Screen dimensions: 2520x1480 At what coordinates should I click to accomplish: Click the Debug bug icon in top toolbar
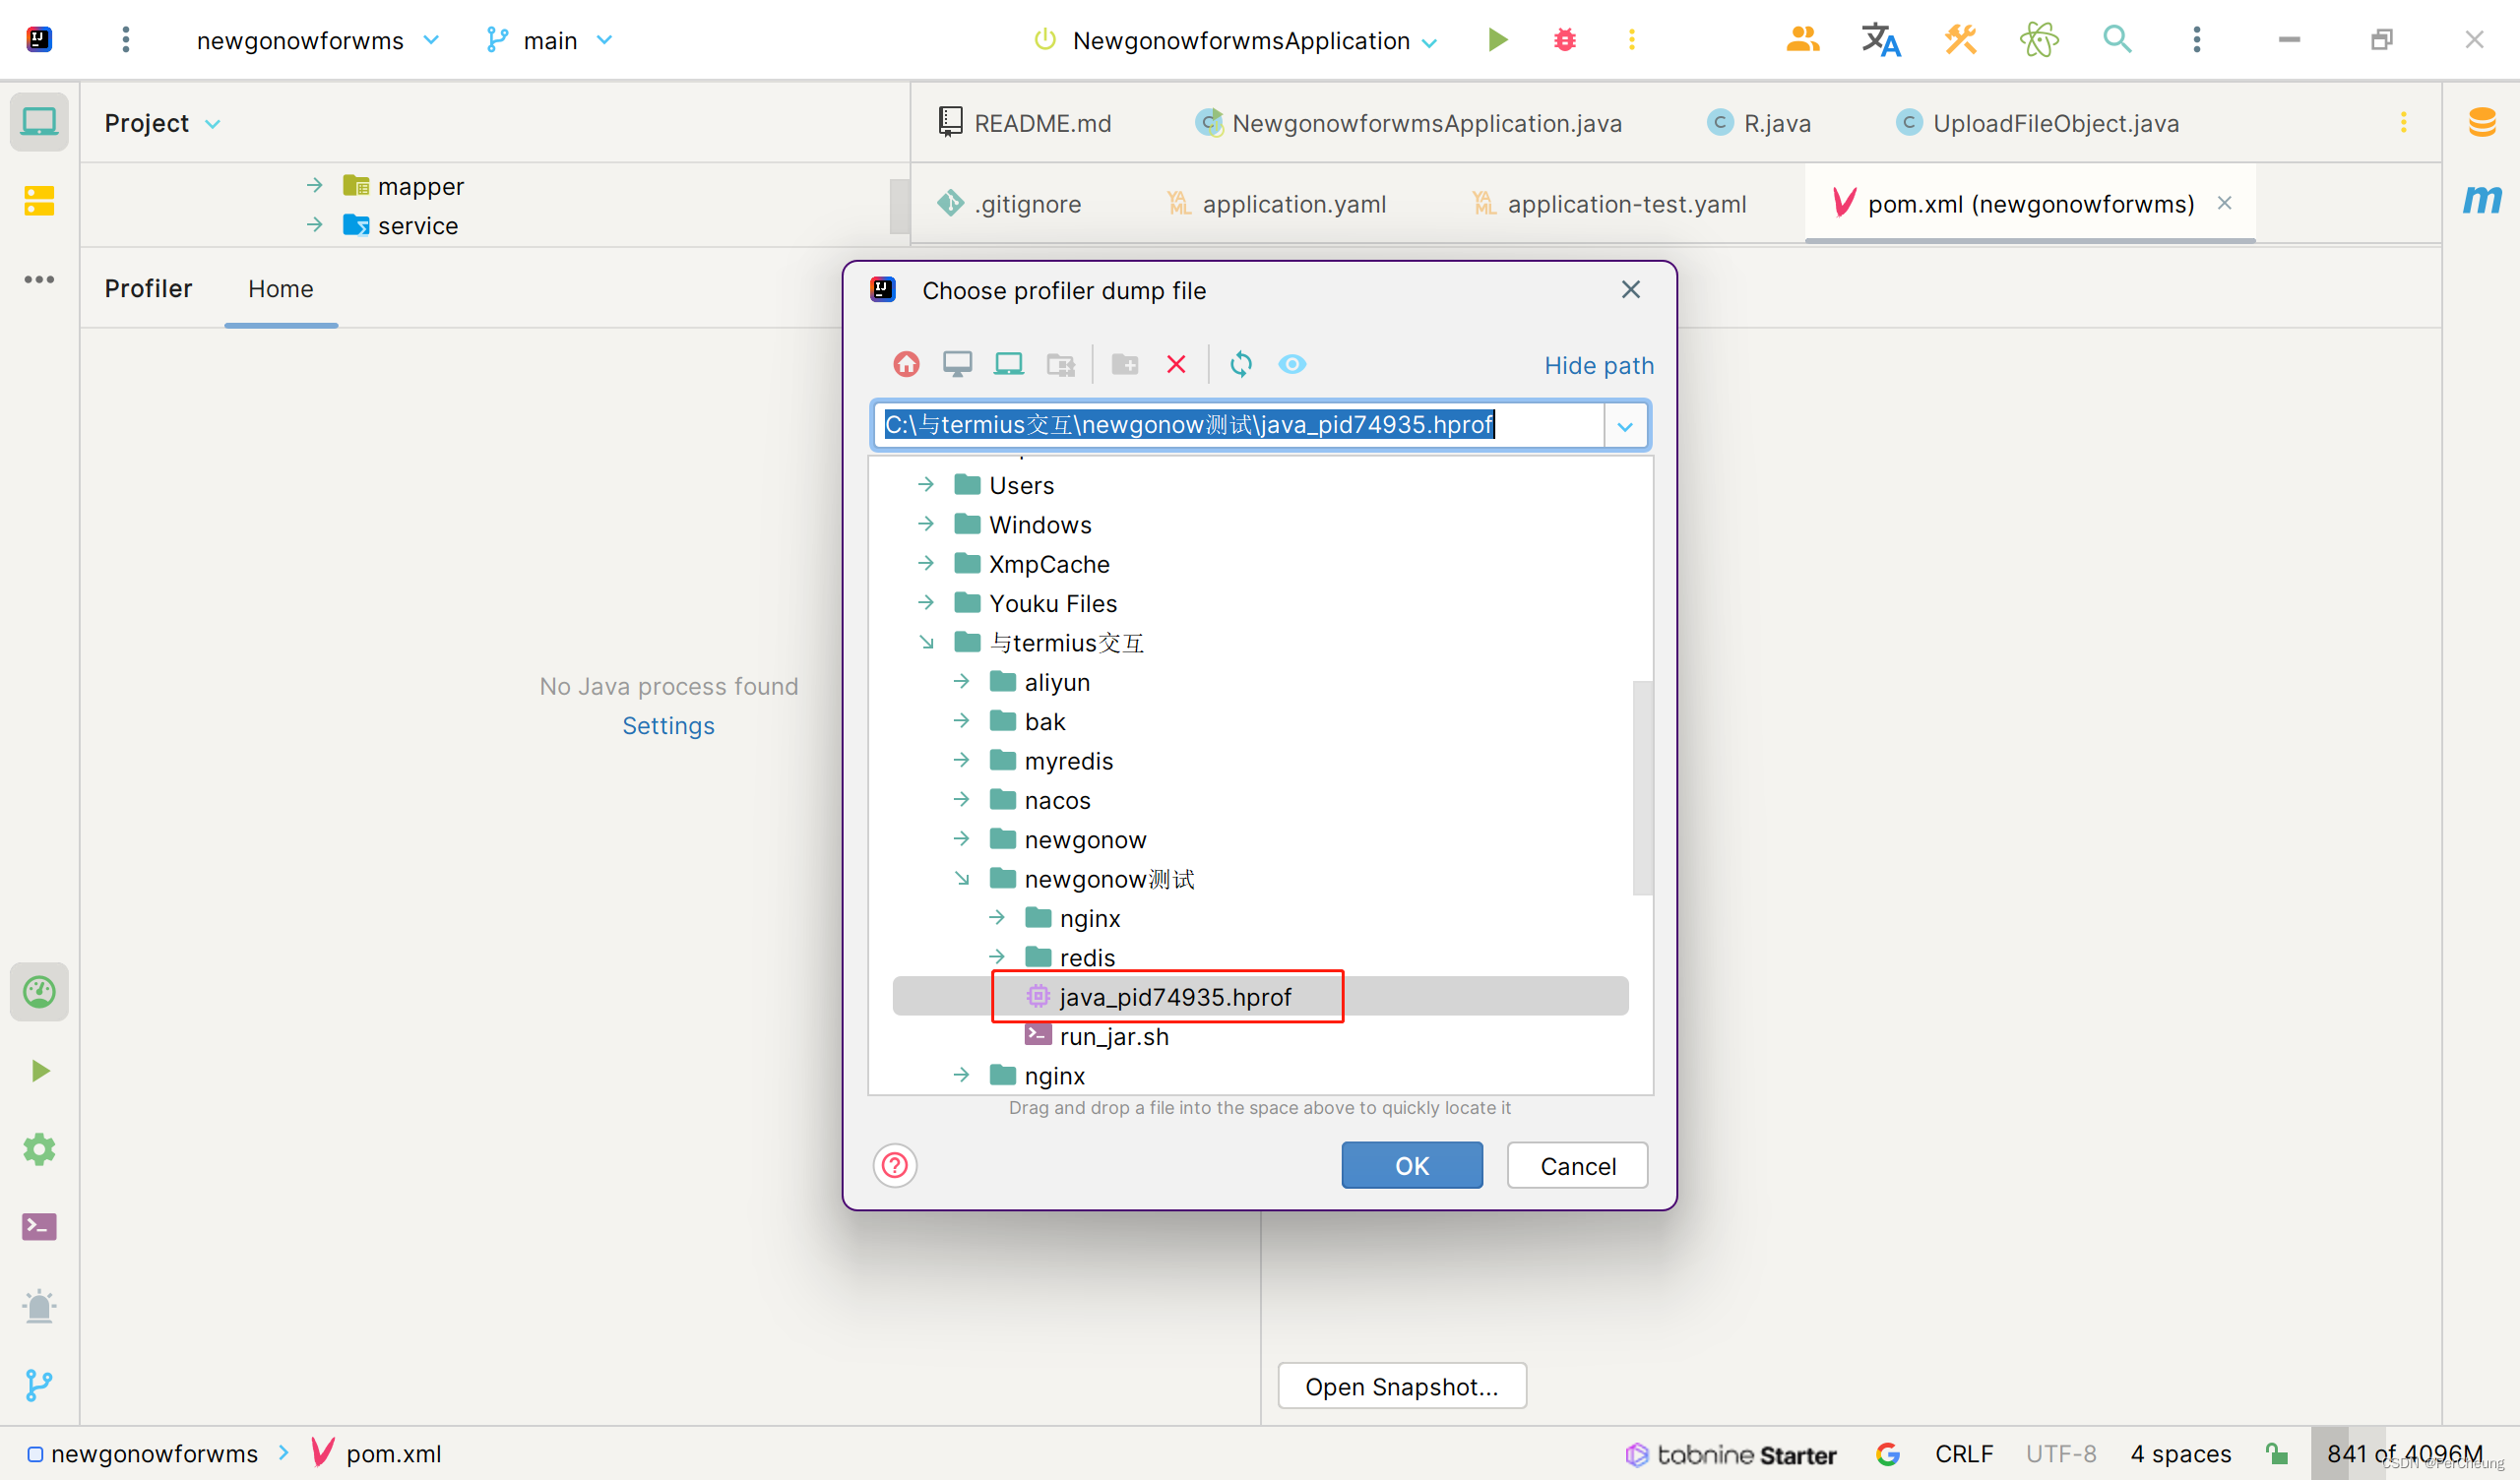[x=1565, y=40]
